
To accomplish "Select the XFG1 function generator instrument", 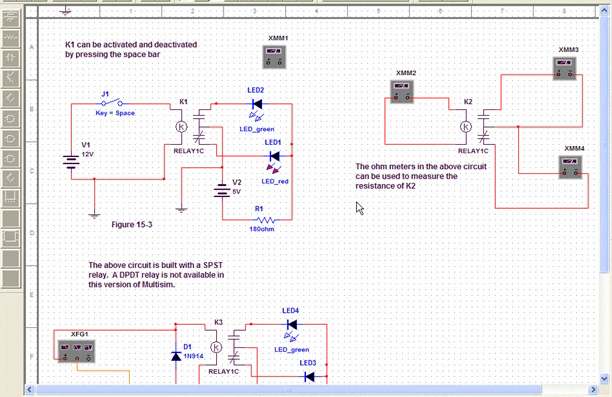I will pyautogui.click(x=76, y=351).
